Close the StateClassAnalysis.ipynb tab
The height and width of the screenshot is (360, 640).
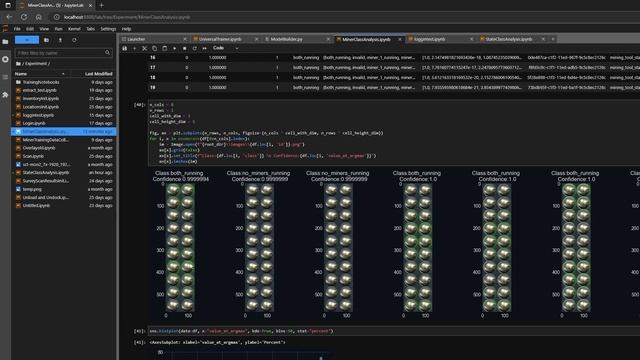[543, 39]
